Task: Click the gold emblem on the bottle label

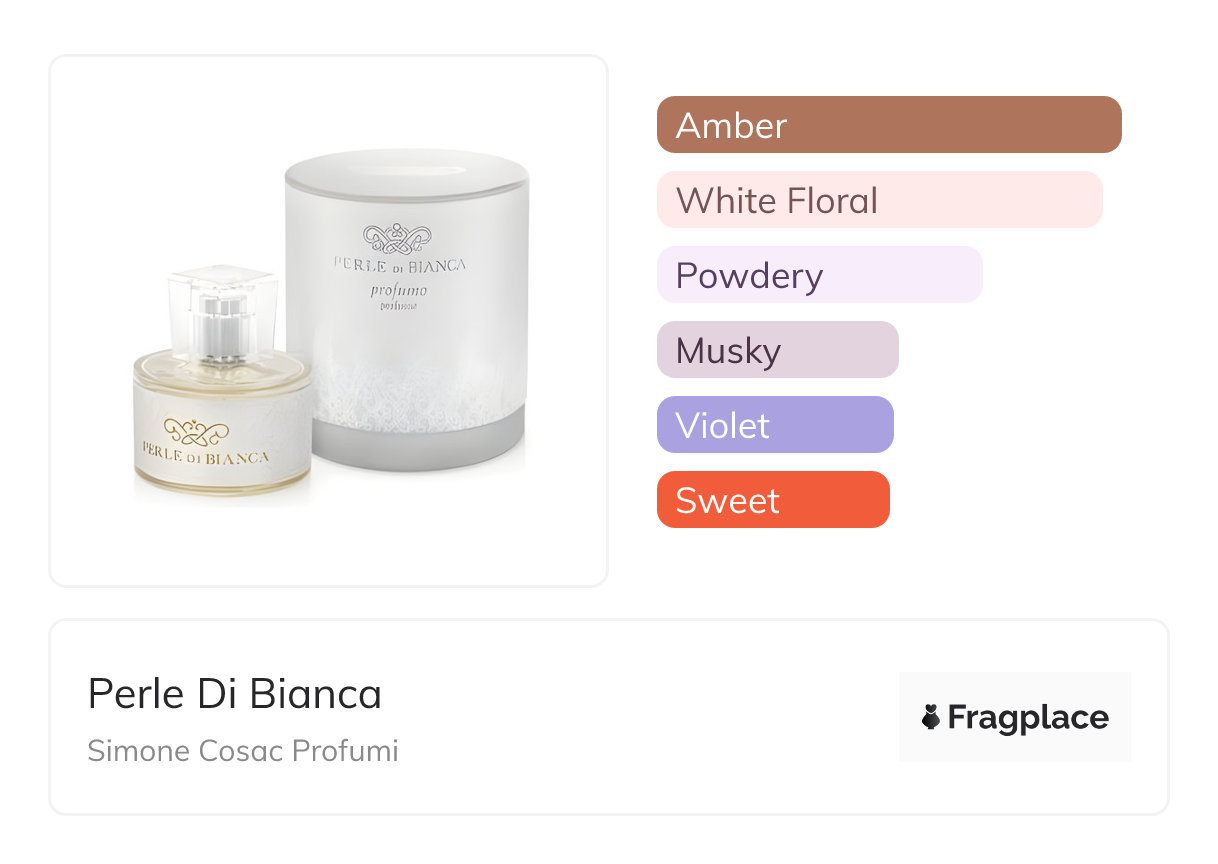Action: click(197, 432)
